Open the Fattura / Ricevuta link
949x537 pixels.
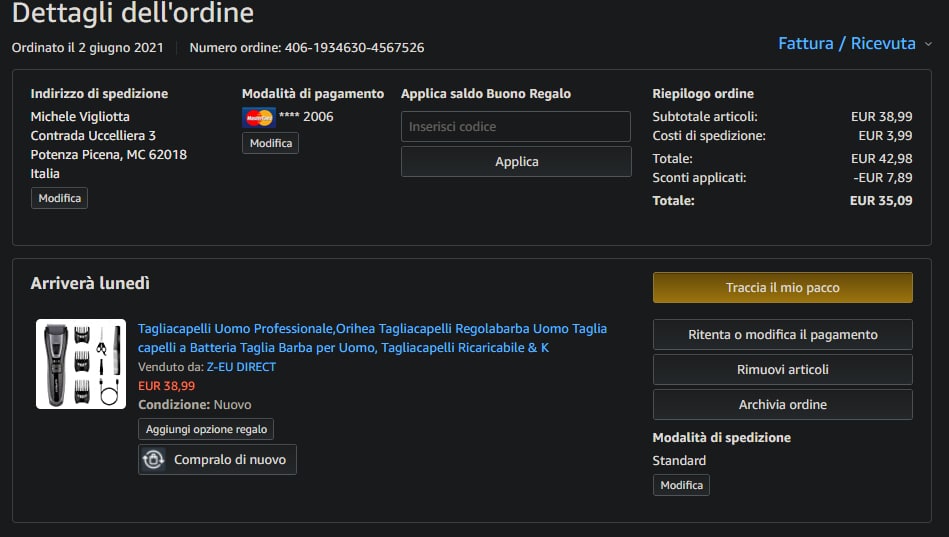846,43
